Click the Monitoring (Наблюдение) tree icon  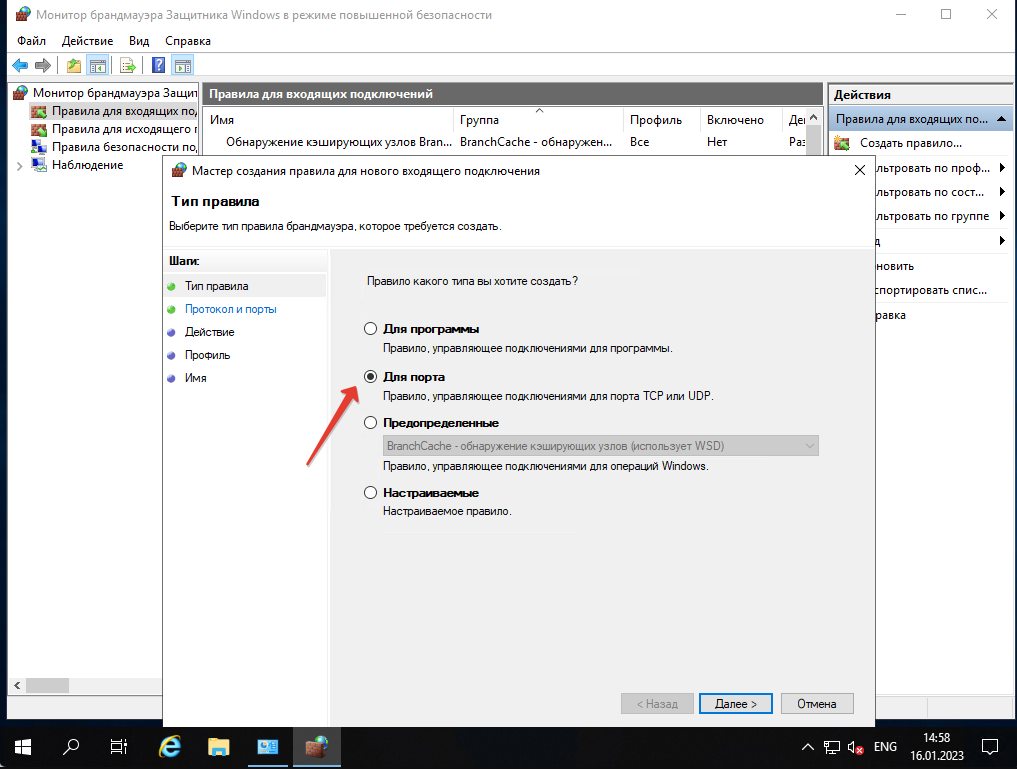coord(39,165)
